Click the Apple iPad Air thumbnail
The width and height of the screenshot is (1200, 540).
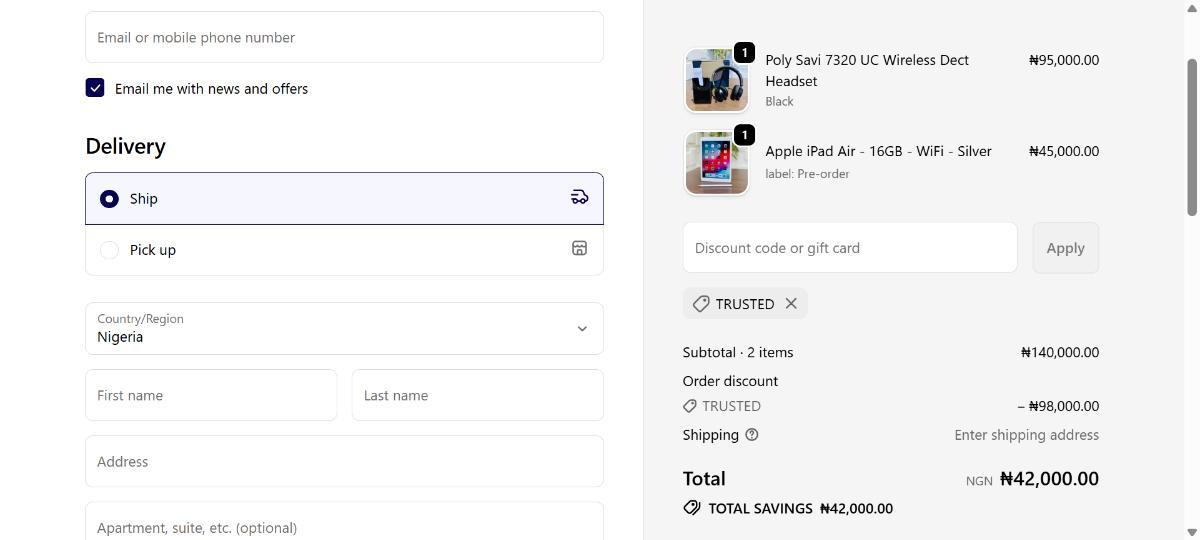pos(716,163)
